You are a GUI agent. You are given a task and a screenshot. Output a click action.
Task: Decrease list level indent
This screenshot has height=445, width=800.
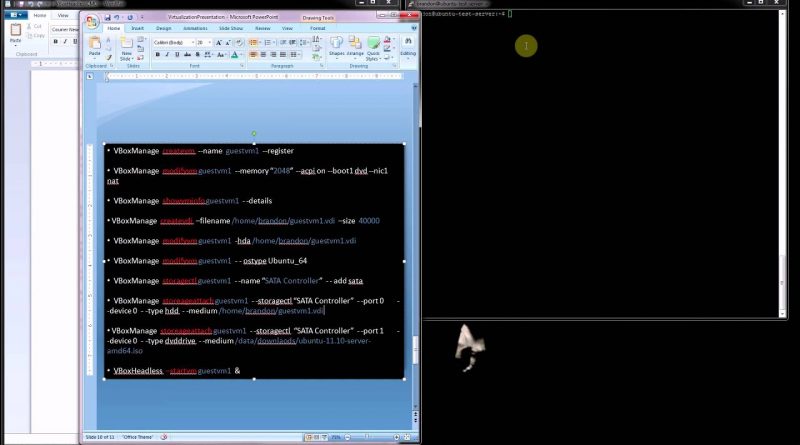[x=282, y=42]
